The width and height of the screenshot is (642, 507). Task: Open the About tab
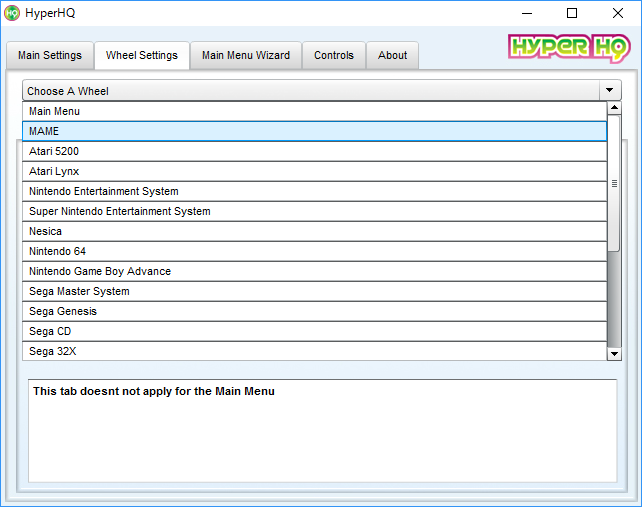[392, 55]
